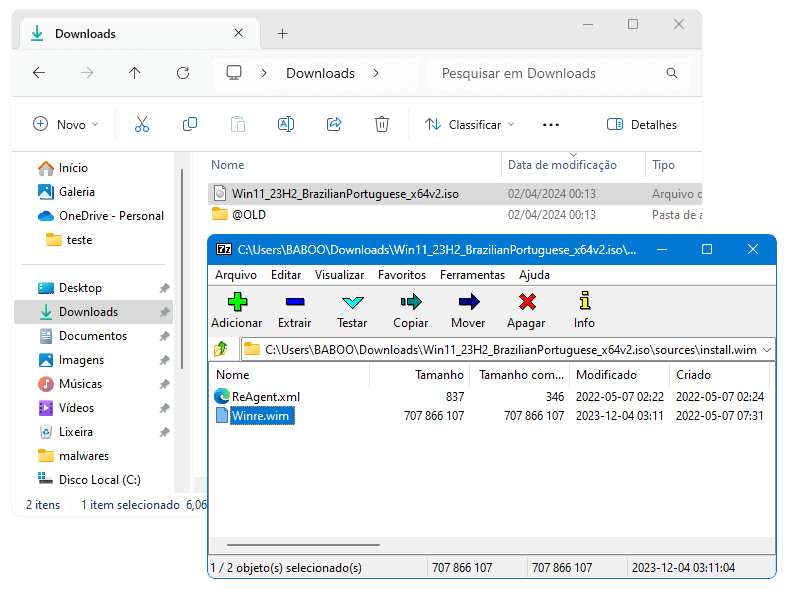Click the 7-Zip address path field
The image size is (787, 589).
coord(507,350)
